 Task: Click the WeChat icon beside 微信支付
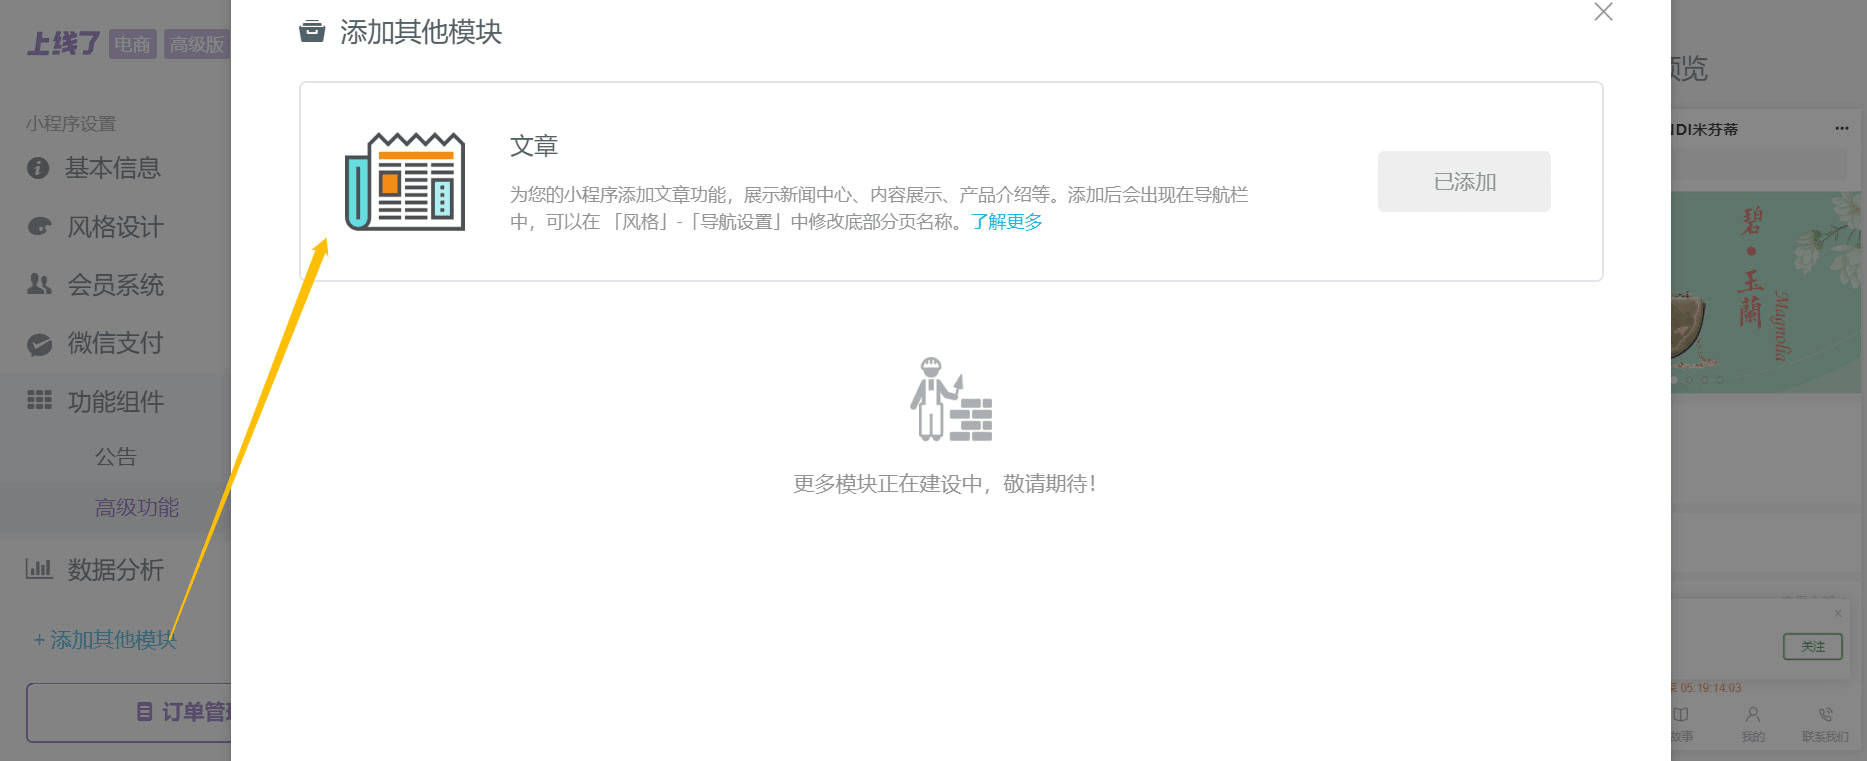(x=39, y=344)
